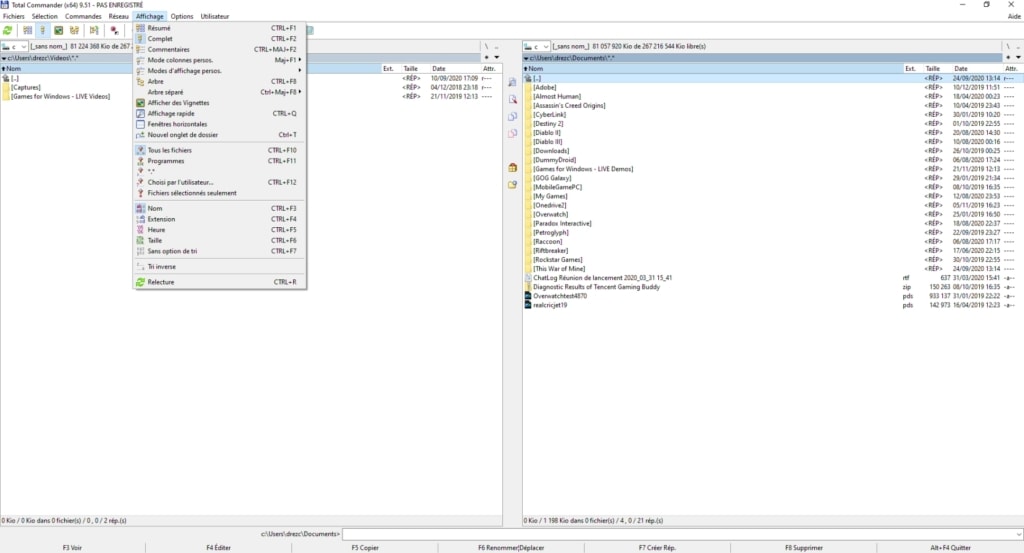Click F7 Créer Rép. button
The image size is (1024, 553).
pos(658,548)
